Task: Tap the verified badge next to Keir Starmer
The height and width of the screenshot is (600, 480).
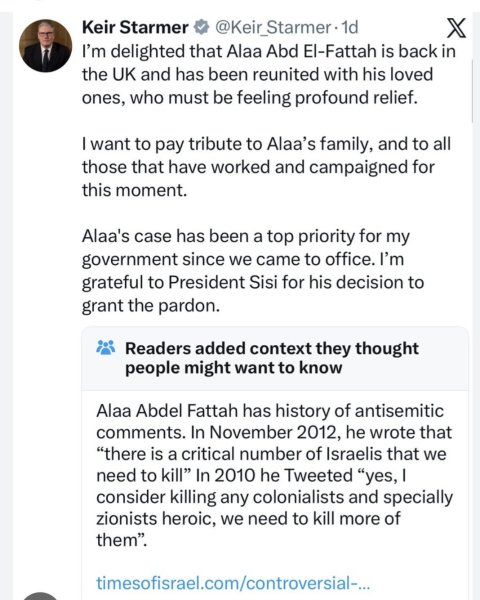Action: (201, 28)
